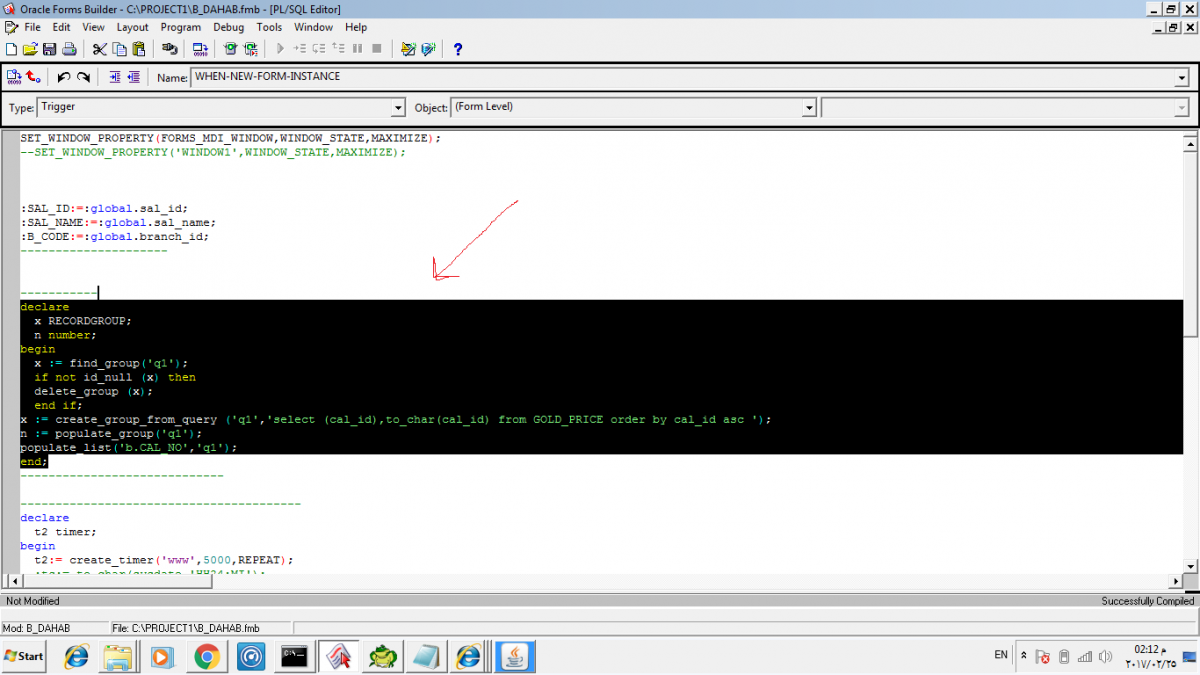Click the editor's vertical scrollbar down arrow

click(x=1190, y=566)
